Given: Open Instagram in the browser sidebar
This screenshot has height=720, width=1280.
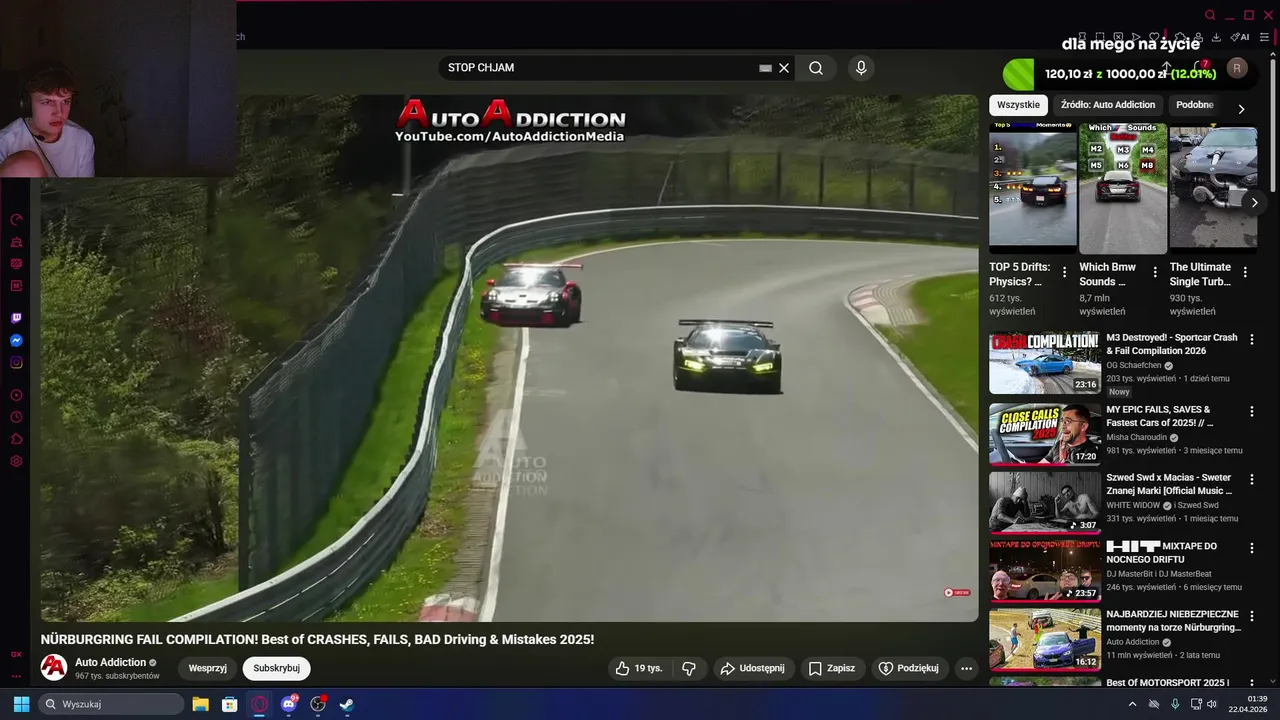Looking at the screenshot, I should 16,363.
